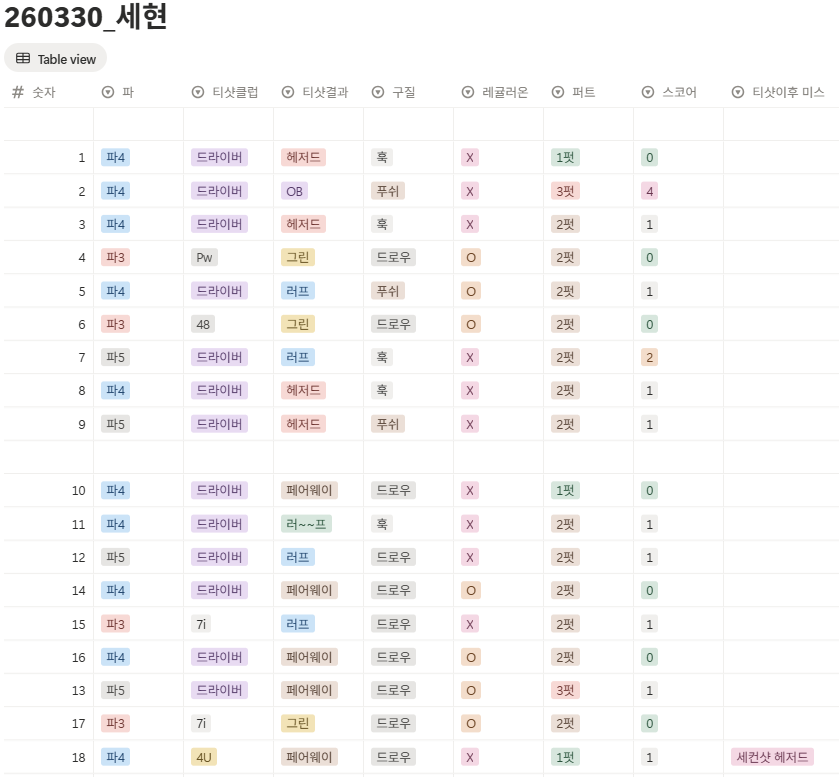Select the 러프 tag in row 15

(x=298, y=624)
